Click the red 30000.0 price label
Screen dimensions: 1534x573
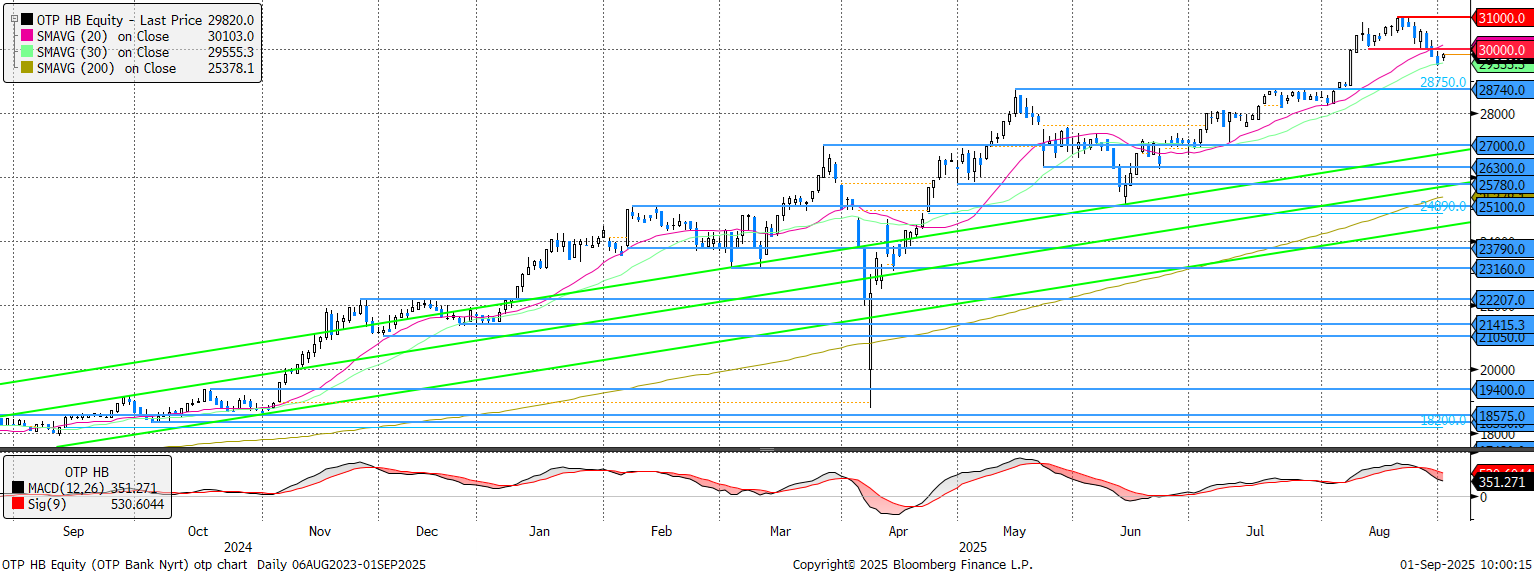point(1502,50)
